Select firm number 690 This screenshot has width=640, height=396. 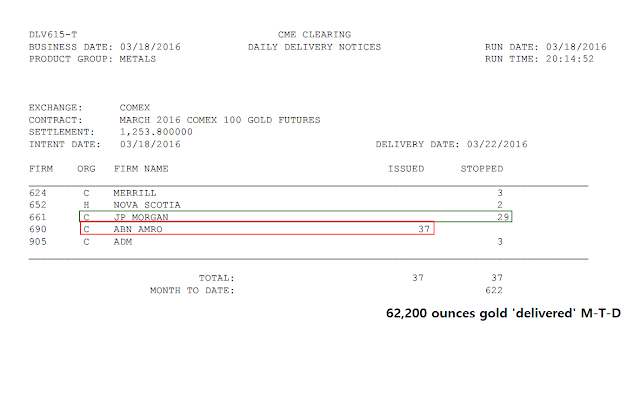38,229
